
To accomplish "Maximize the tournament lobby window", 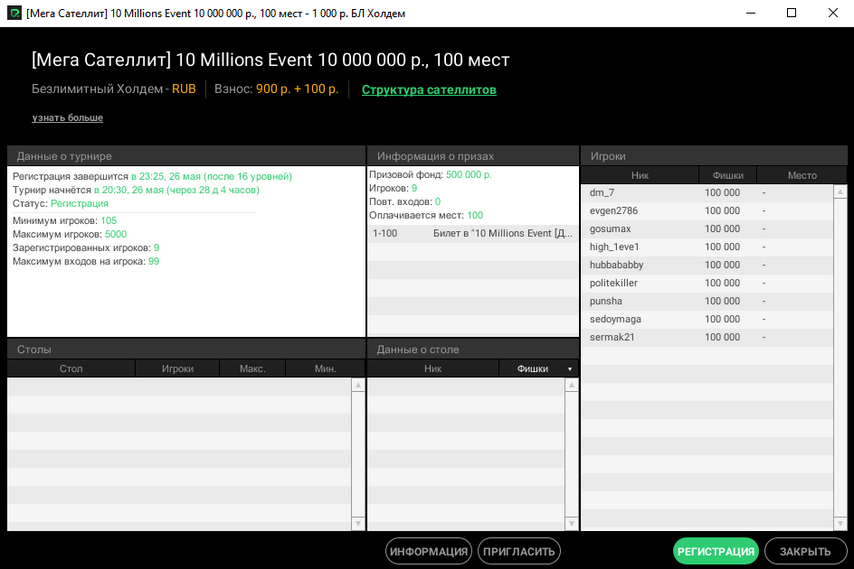I will point(791,13).
